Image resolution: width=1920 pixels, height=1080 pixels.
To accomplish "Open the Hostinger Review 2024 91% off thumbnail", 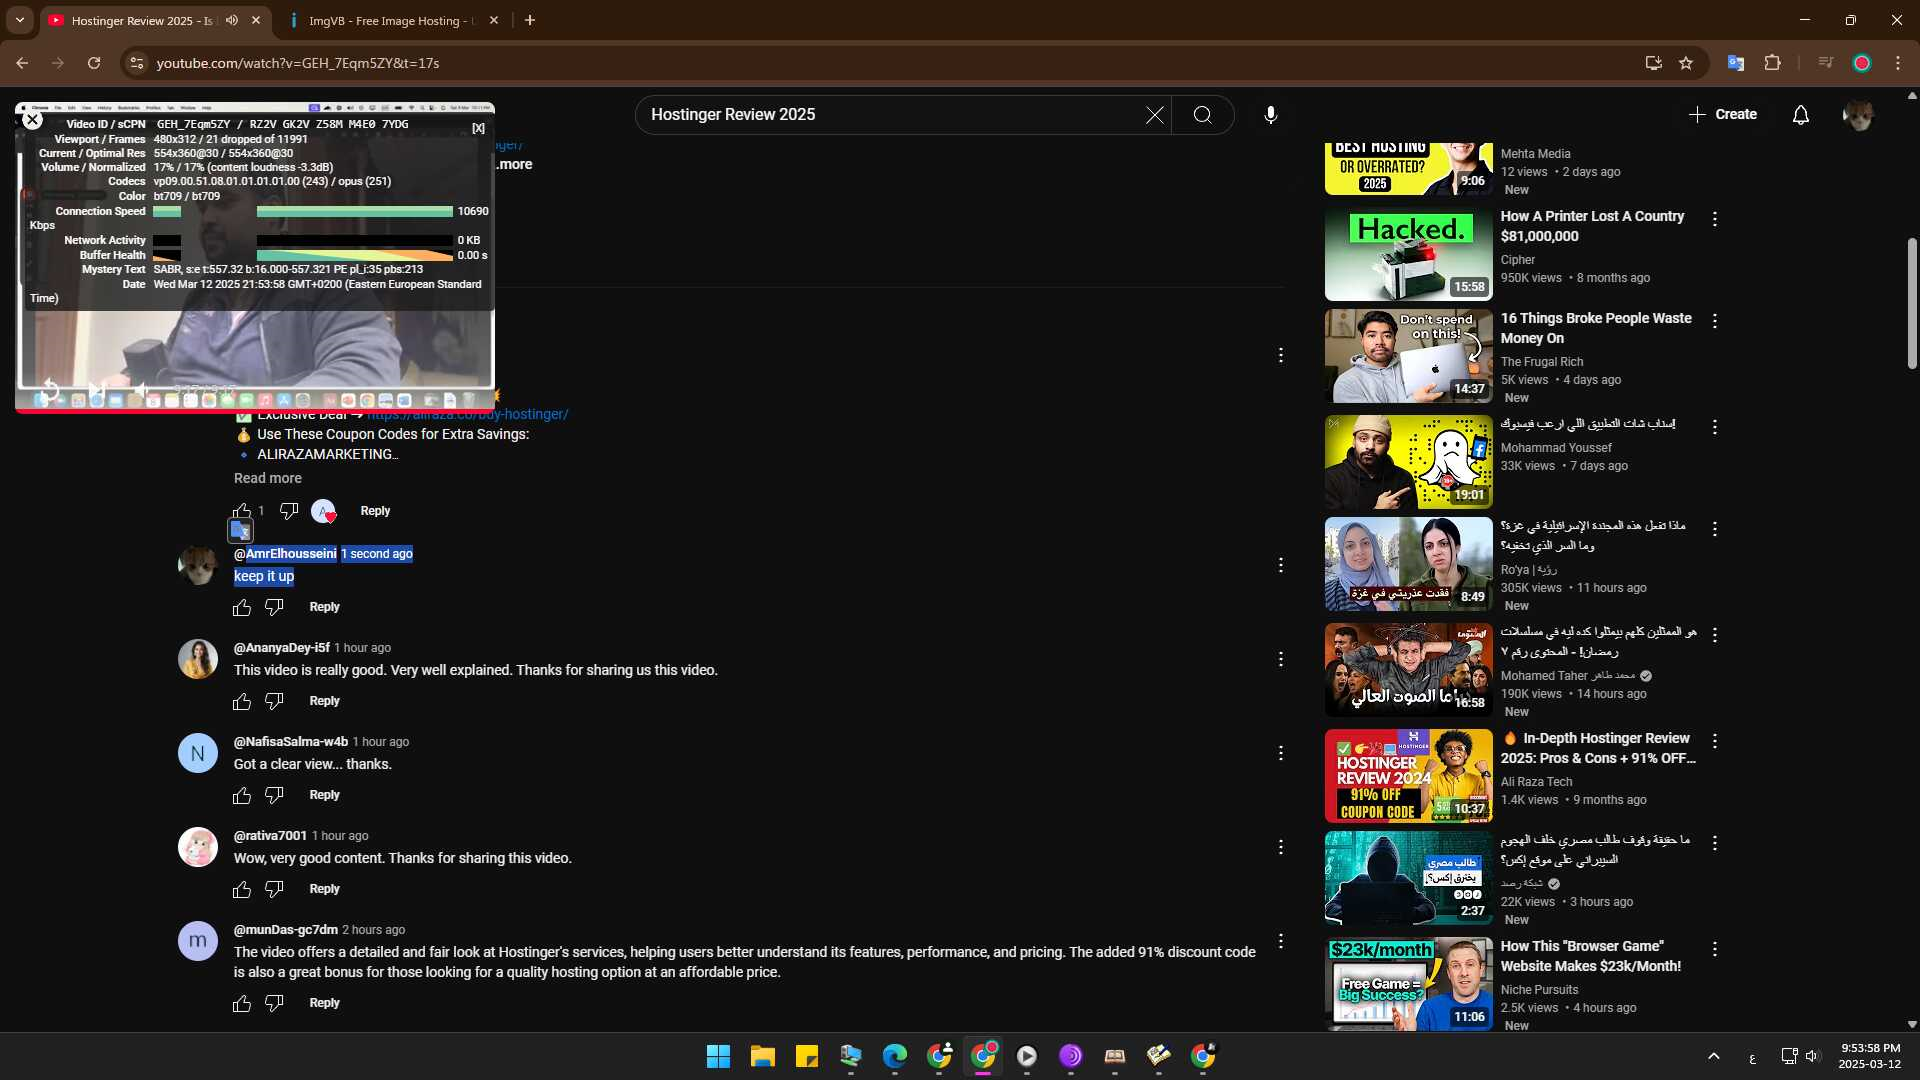I will (x=1408, y=776).
